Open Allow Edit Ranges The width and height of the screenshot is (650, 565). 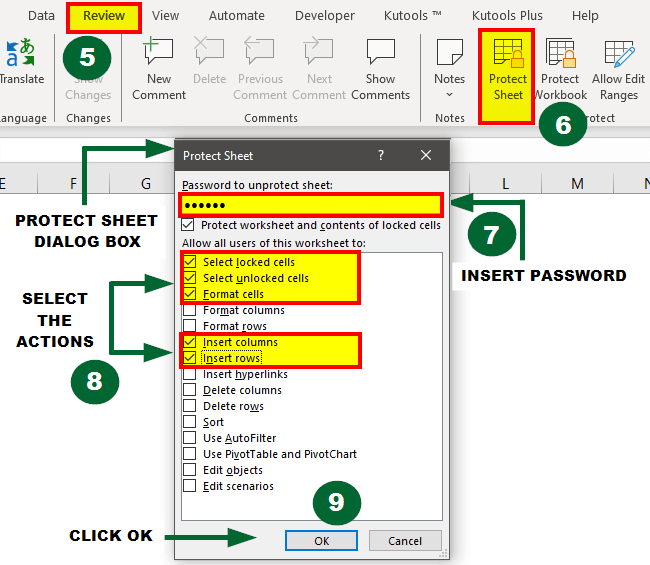619,70
